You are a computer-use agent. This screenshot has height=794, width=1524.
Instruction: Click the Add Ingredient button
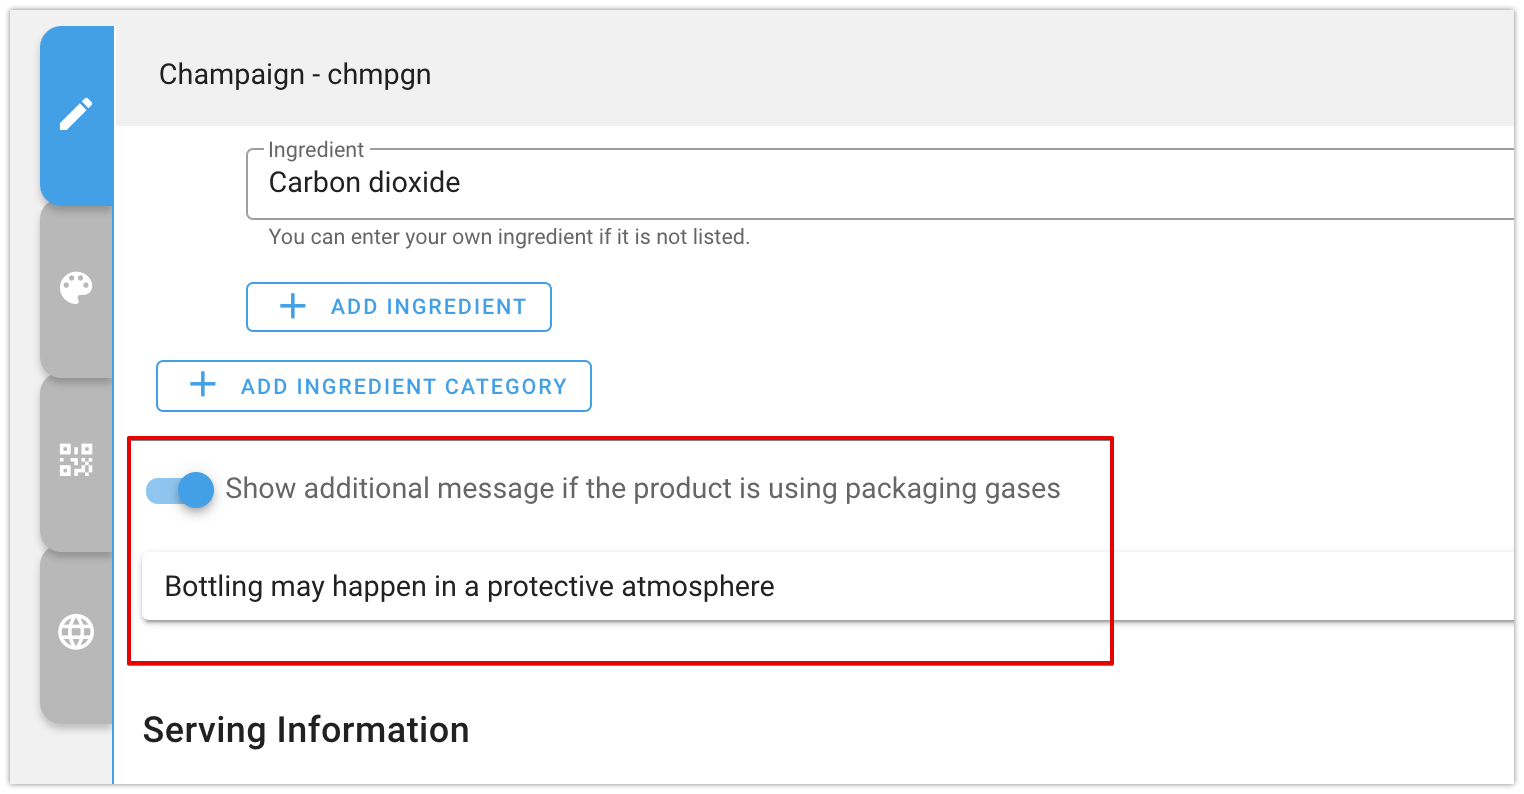coord(399,307)
